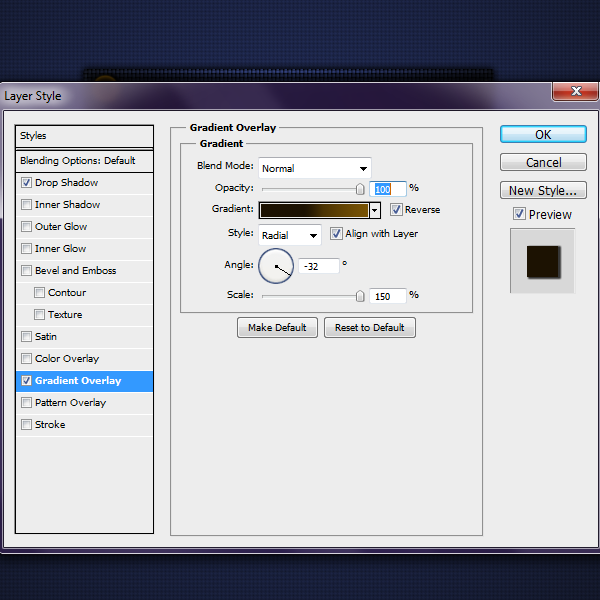Screen dimensions: 600x600
Task: Open the Stroke settings label
Action: 50,425
